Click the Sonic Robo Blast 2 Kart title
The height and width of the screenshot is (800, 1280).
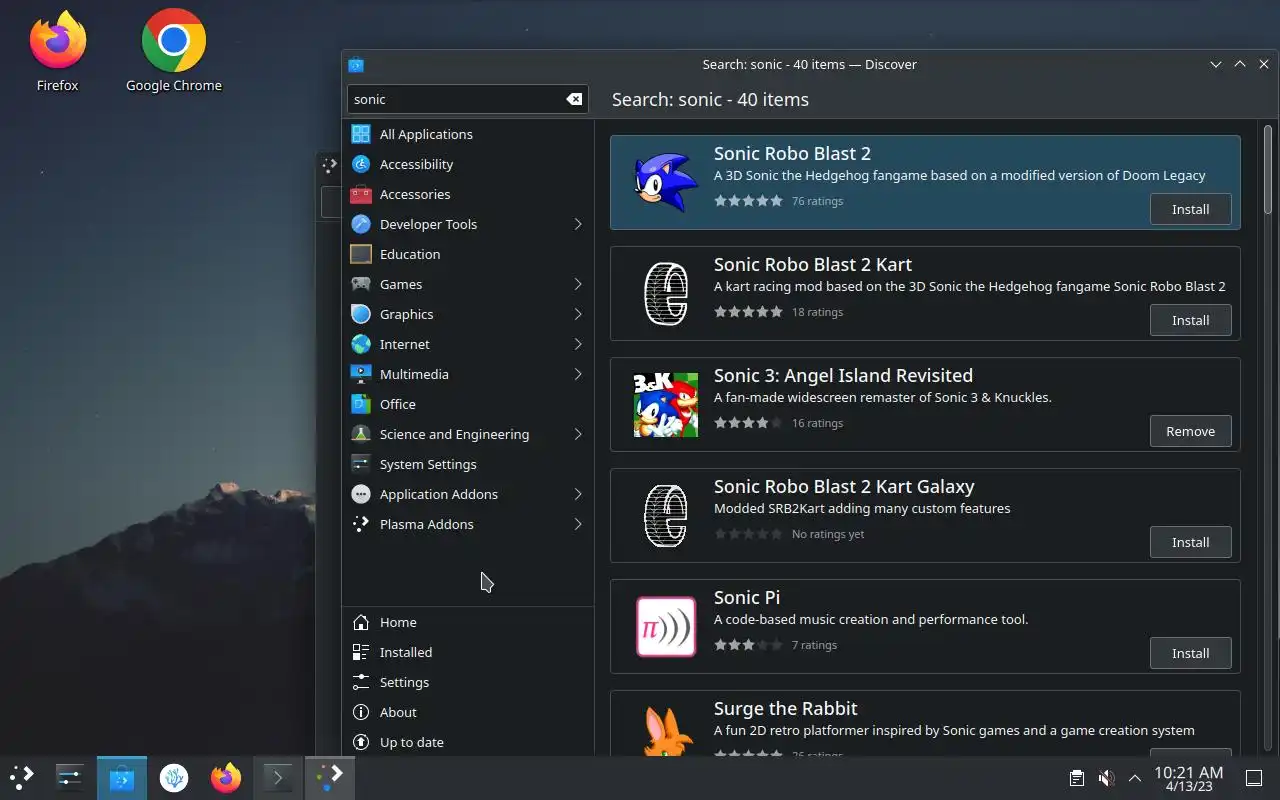812,264
